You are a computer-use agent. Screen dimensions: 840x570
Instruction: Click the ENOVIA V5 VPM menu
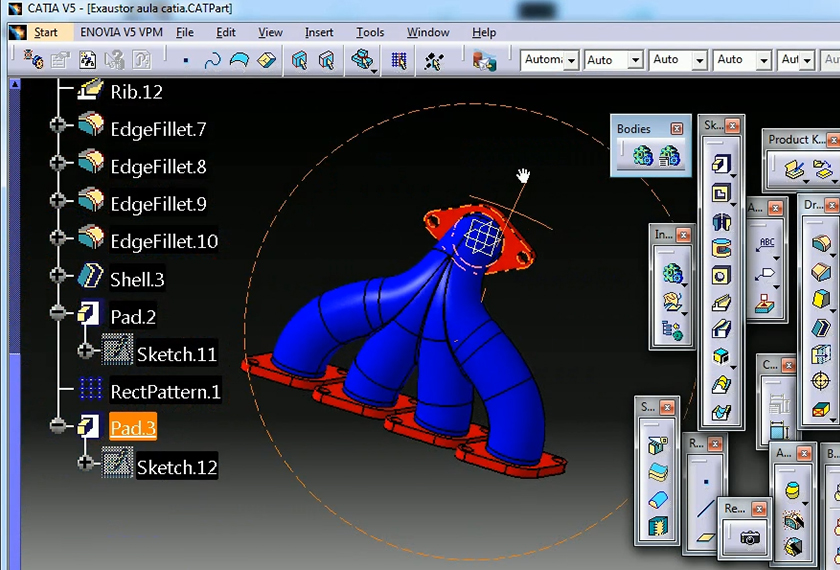[x=121, y=32]
